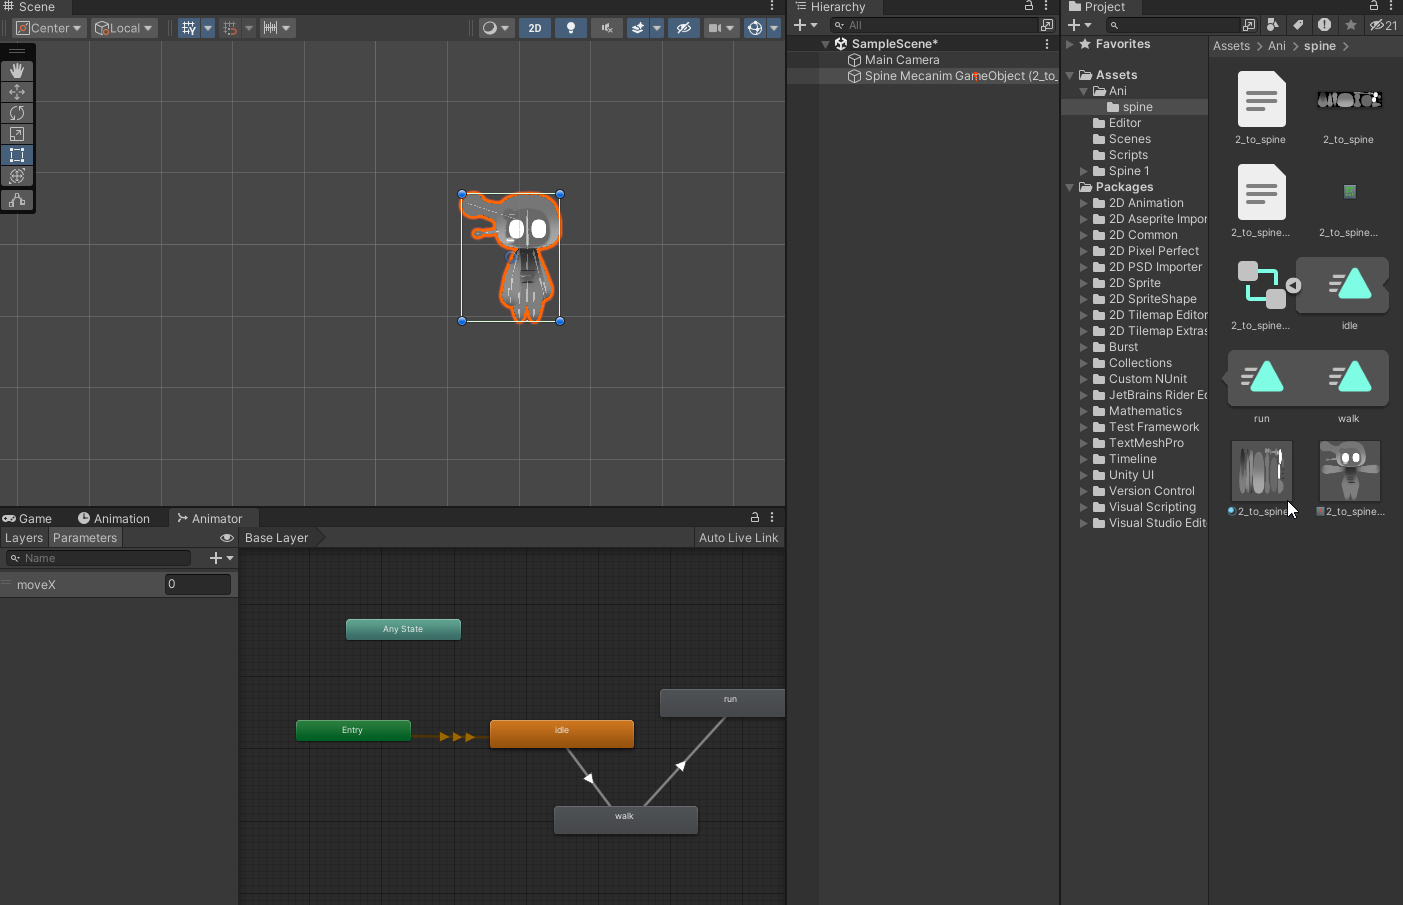Mute scene view audio
Screen dimensions: 1403x905
tap(606, 28)
